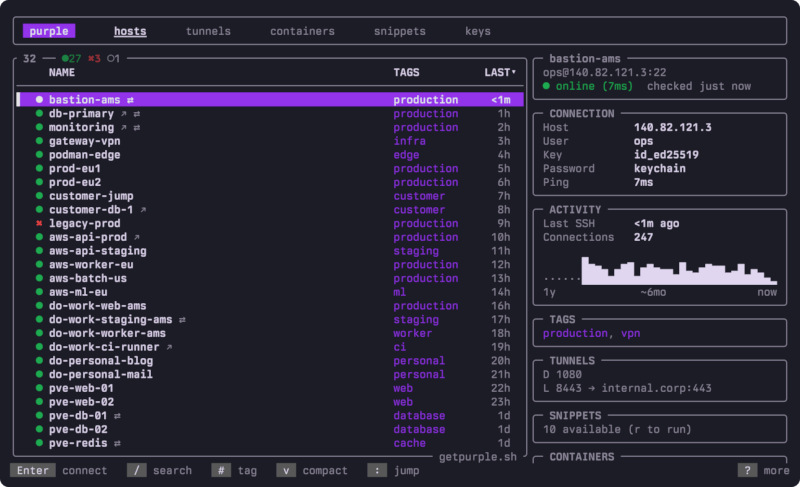
Task: Click the arrow icon next to db-primary
Action: pyautogui.click(x=123, y=114)
